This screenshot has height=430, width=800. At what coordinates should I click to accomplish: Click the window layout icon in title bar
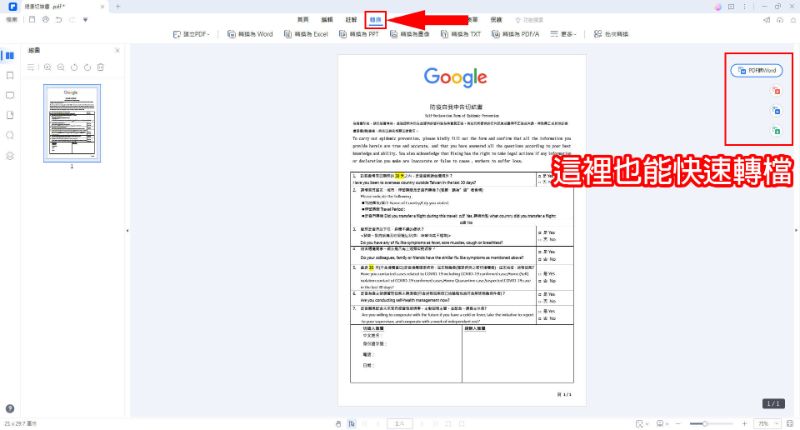[x=731, y=7]
